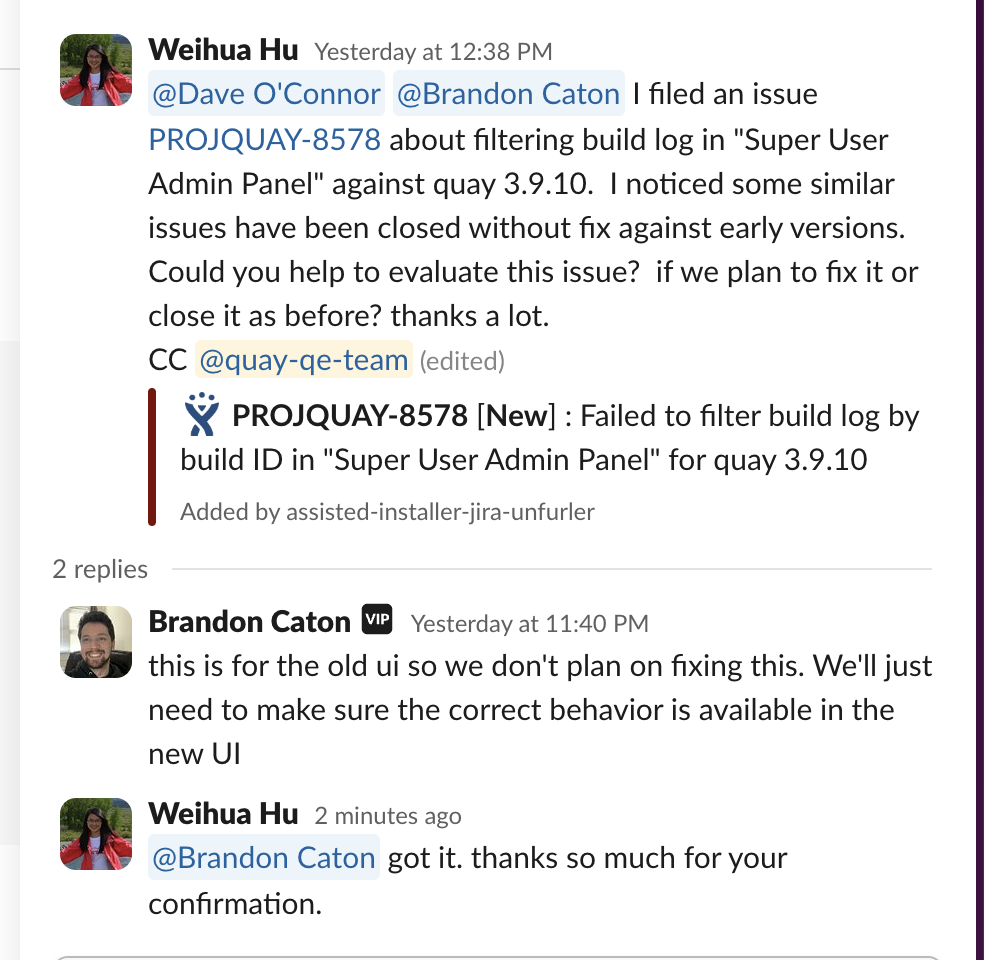Open the @Dave O'Connor mention

[x=267, y=94]
